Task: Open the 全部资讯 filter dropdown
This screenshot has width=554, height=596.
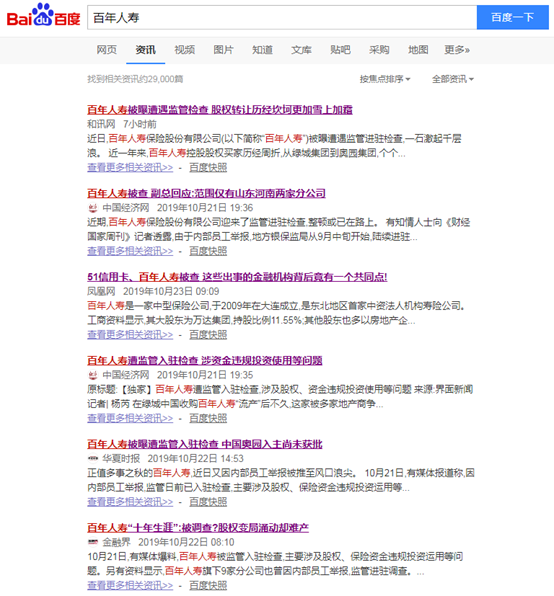Action: [453, 79]
